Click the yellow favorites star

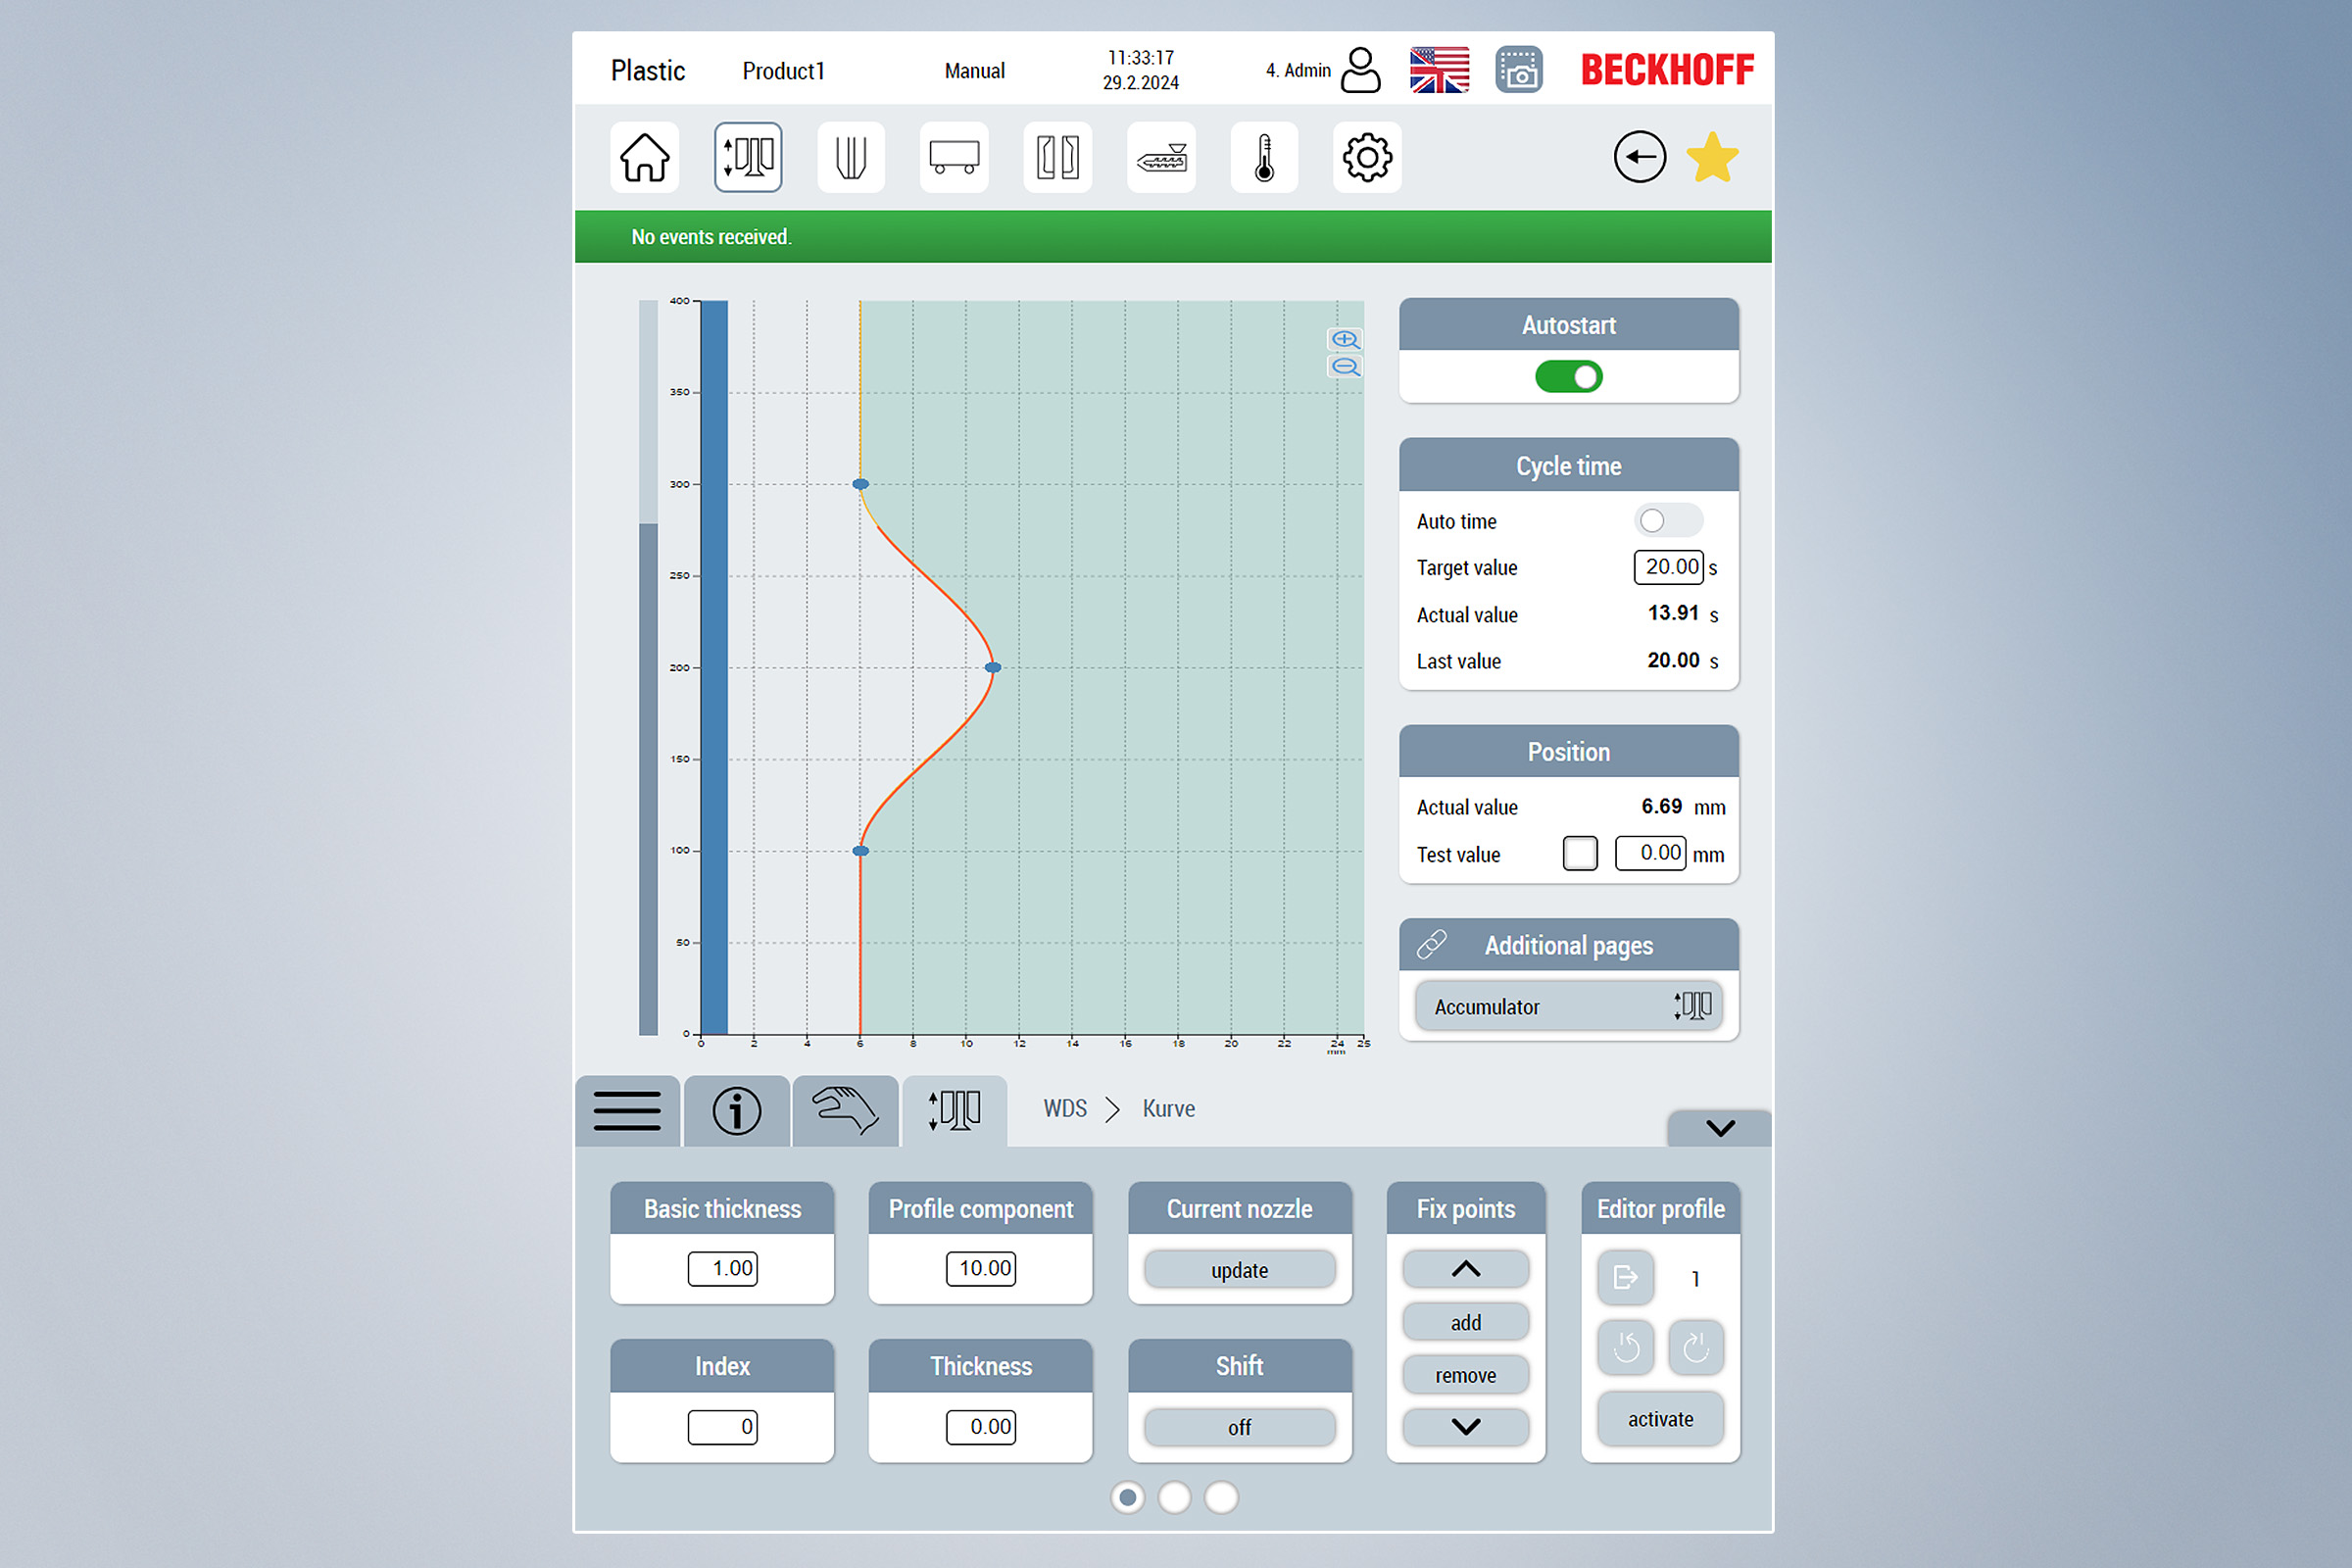[1712, 157]
